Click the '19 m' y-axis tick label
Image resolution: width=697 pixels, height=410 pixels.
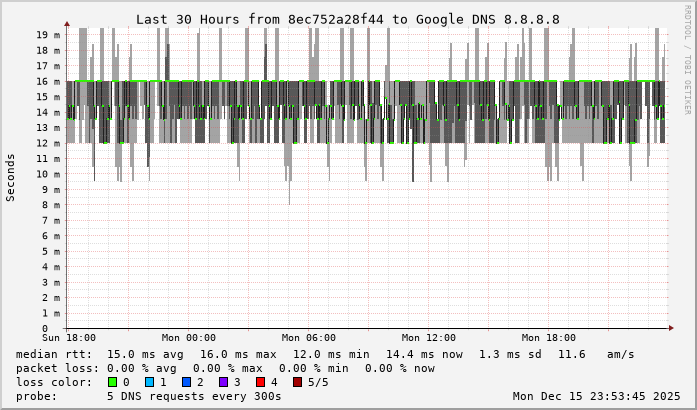pos(48,35)
